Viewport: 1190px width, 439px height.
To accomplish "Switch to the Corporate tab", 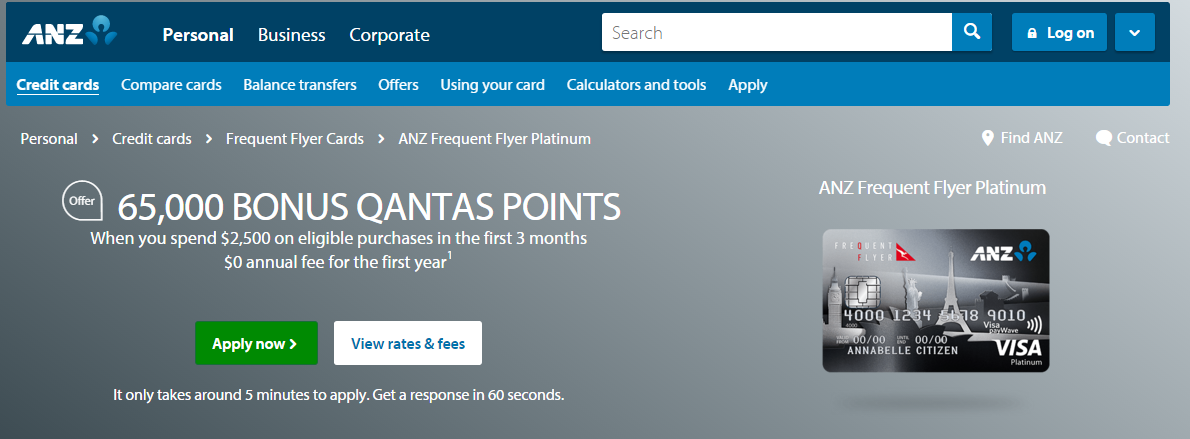I will (389, 35).
